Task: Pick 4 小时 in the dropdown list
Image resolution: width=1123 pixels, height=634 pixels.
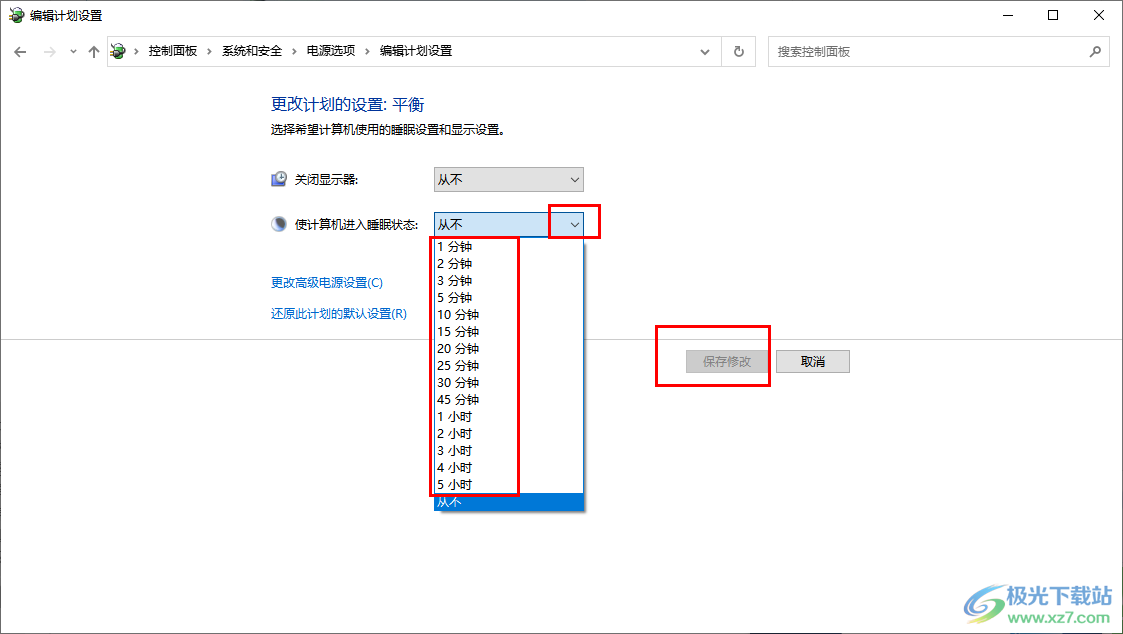Action: coord(509,468)
